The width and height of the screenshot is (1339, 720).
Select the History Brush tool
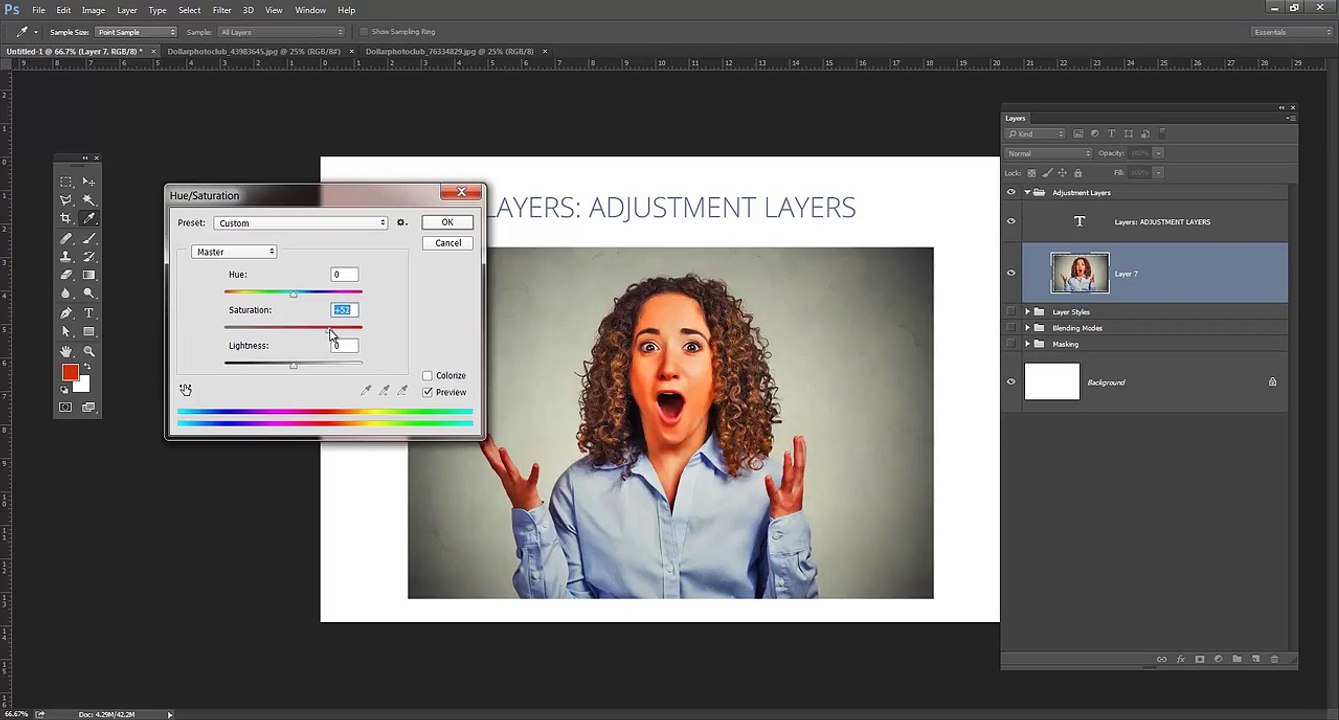tap(89, 257)
